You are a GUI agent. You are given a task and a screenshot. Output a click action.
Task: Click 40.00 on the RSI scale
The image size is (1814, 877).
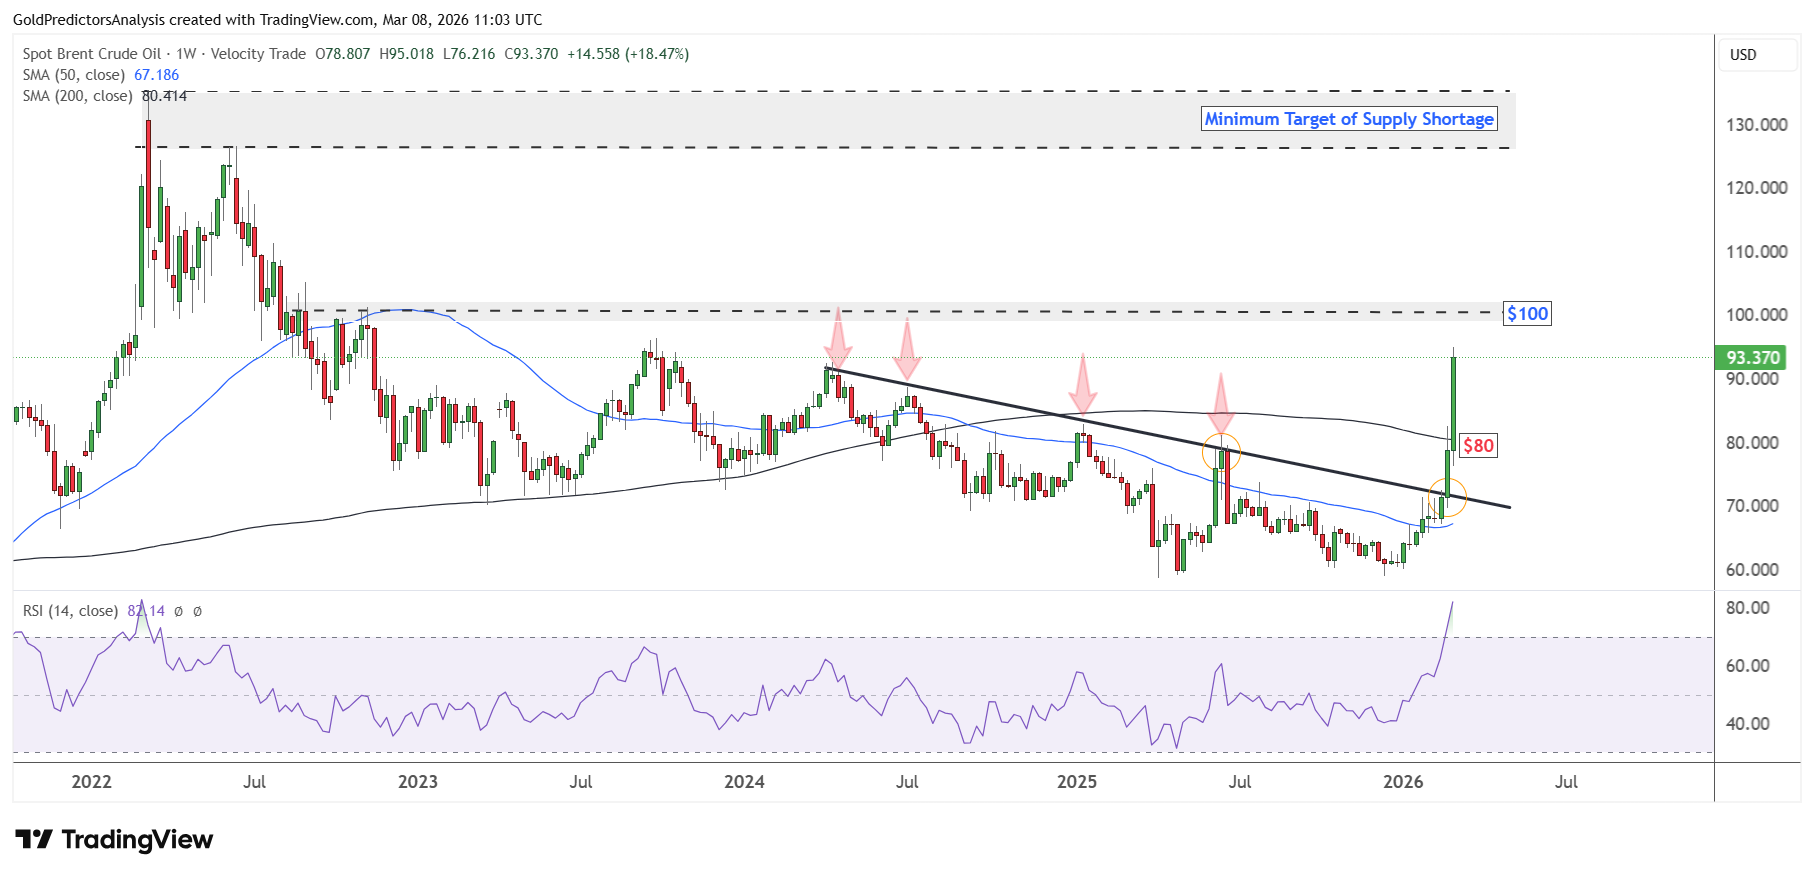coord(1748,724)
